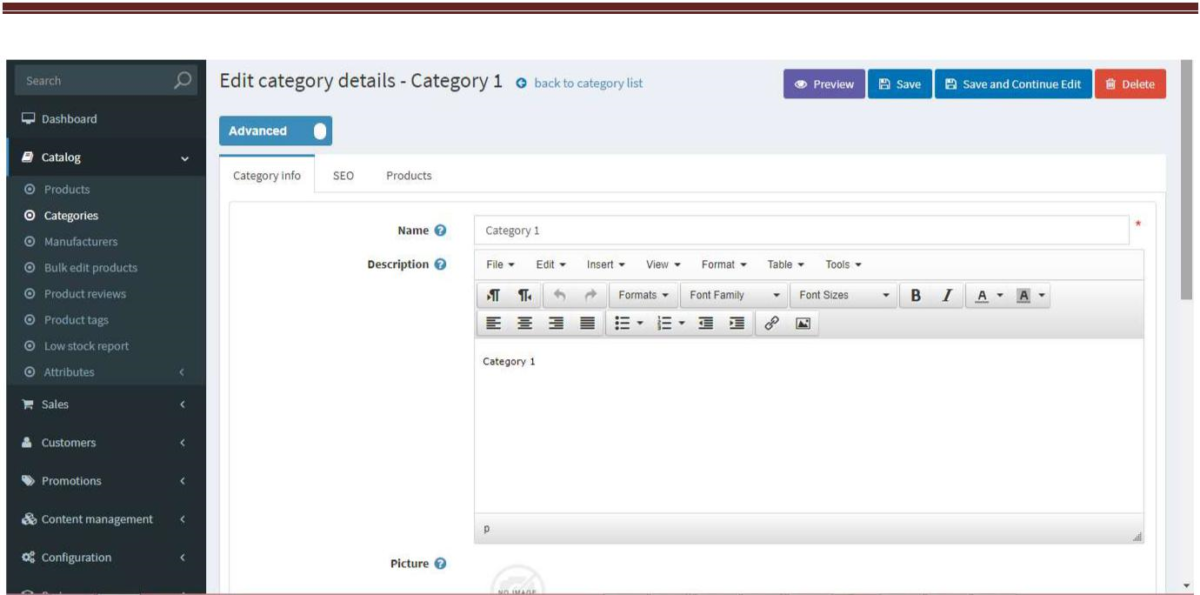Click the Dashboard monitor icon
This screenshot has height=595, width=1200.
[x=28, y=119]
